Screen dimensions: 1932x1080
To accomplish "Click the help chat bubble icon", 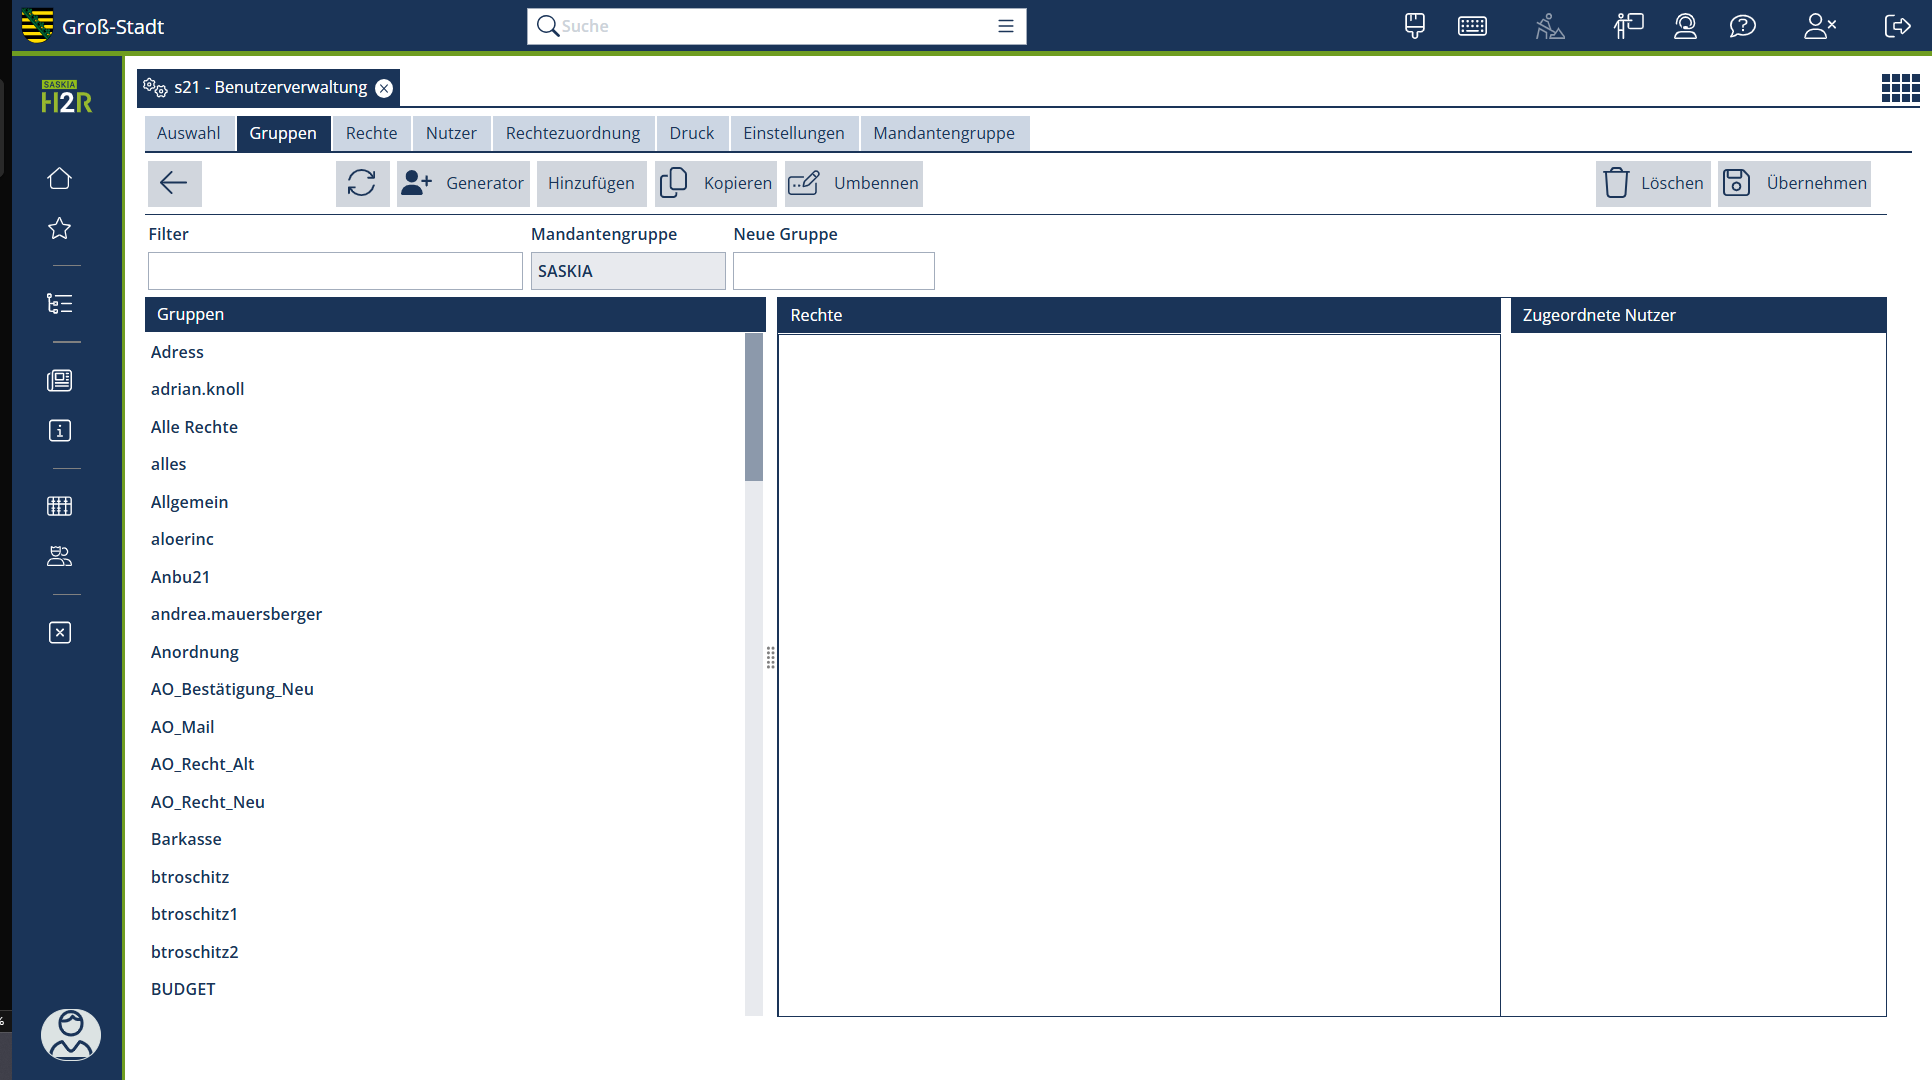I will [1742, 26].
